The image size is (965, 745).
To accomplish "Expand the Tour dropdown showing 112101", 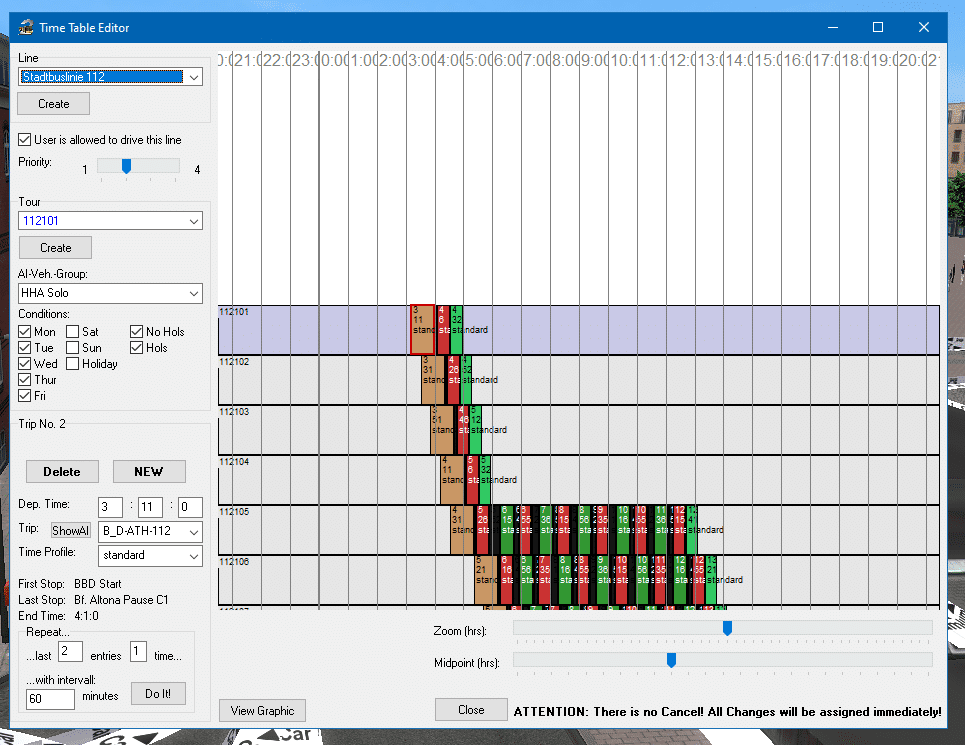I will (110, 221).
